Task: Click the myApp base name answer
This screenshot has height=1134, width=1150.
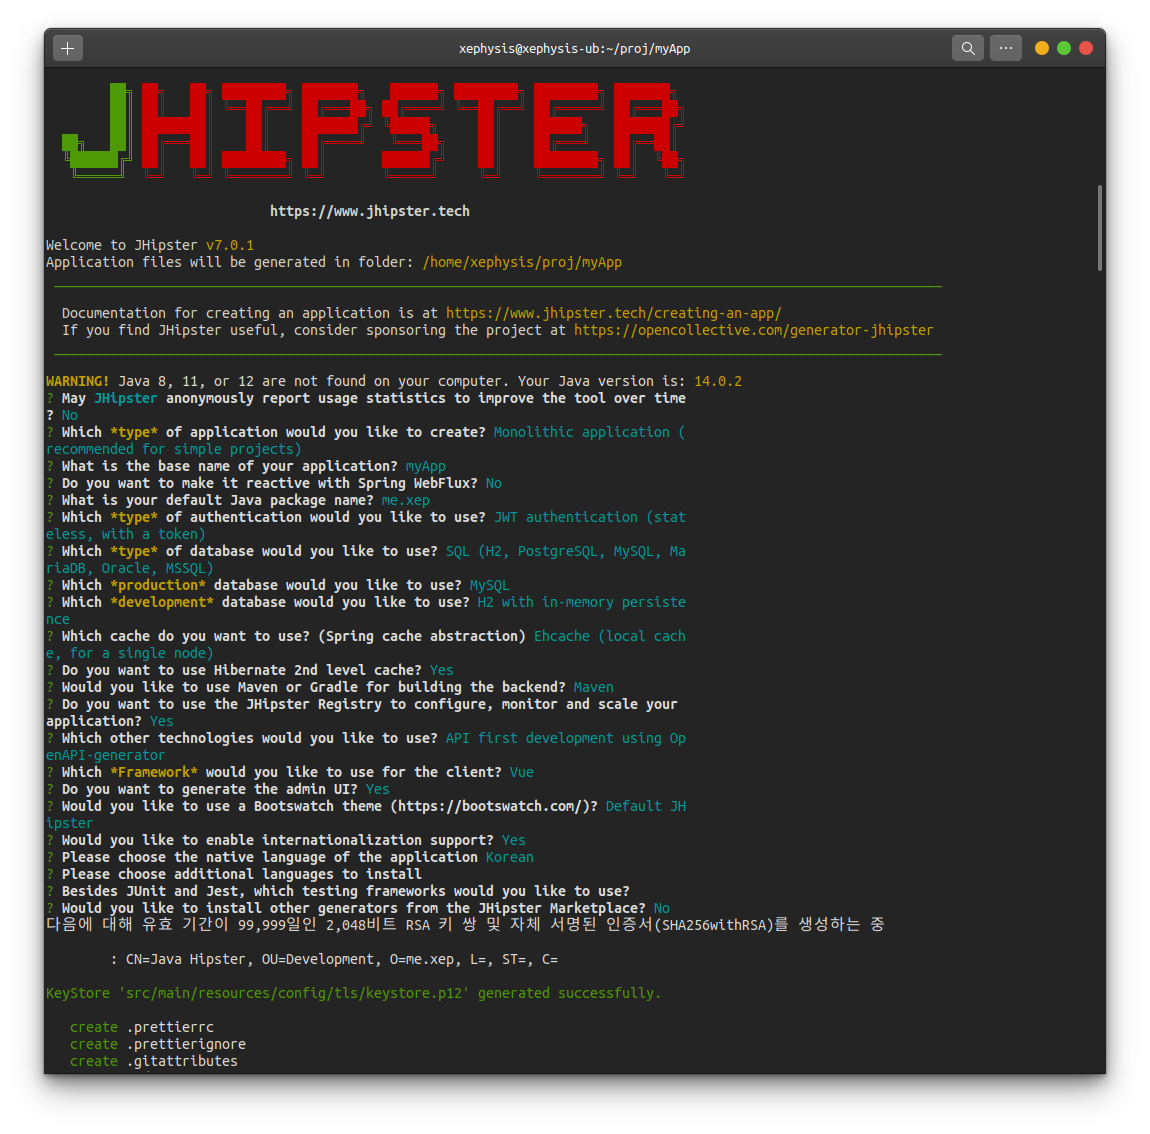Action: 425,467
